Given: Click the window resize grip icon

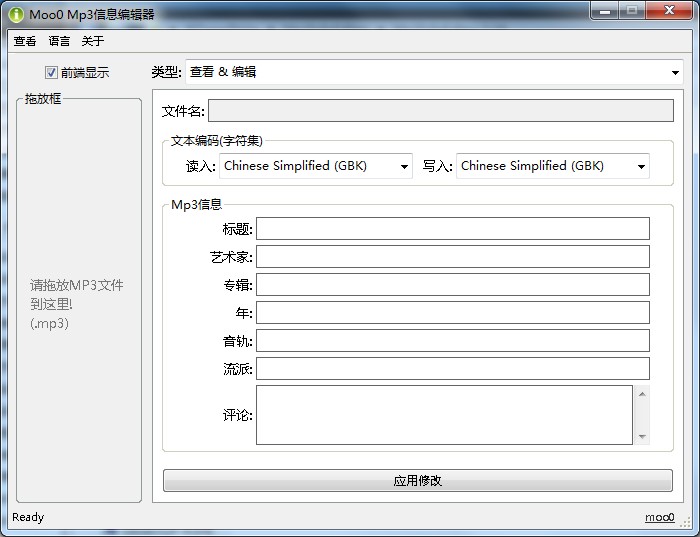Looking at the screenshot, I should point(685,522).
